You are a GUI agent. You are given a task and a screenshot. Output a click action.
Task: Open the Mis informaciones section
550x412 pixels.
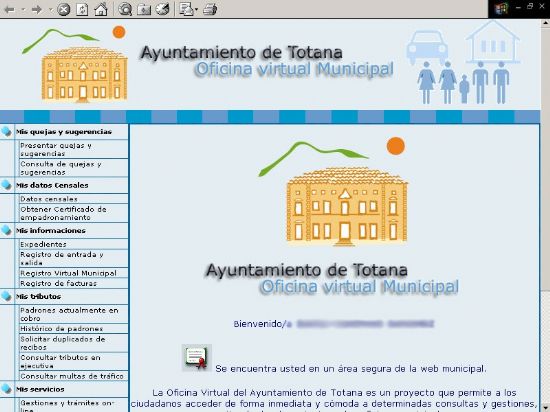[51, 231]
